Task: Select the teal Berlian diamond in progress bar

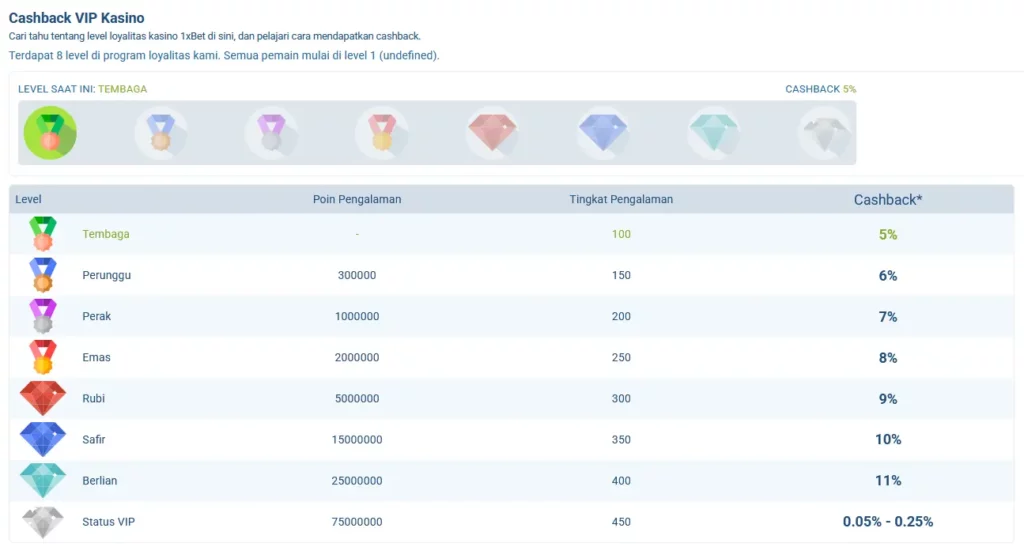Action: click(x=714, y=133)
